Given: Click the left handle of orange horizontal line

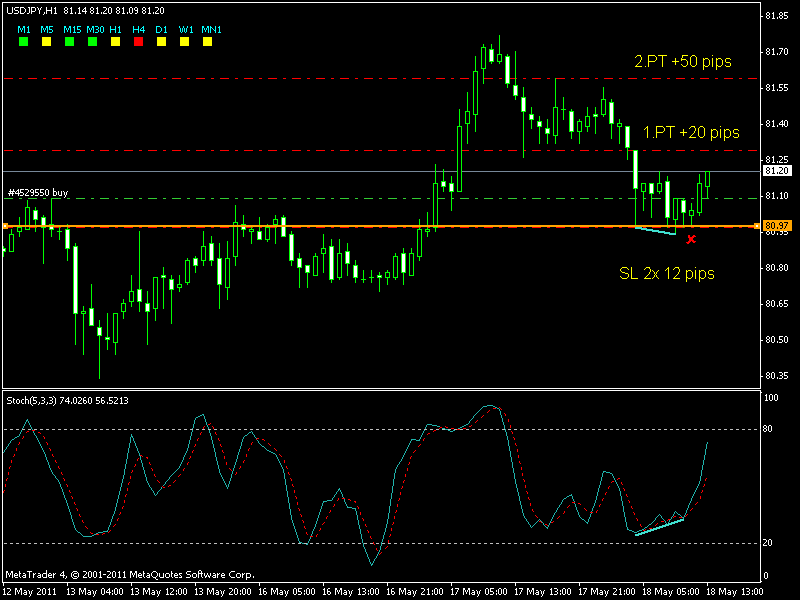Looking at the screenshot, I should coord(5,226).
